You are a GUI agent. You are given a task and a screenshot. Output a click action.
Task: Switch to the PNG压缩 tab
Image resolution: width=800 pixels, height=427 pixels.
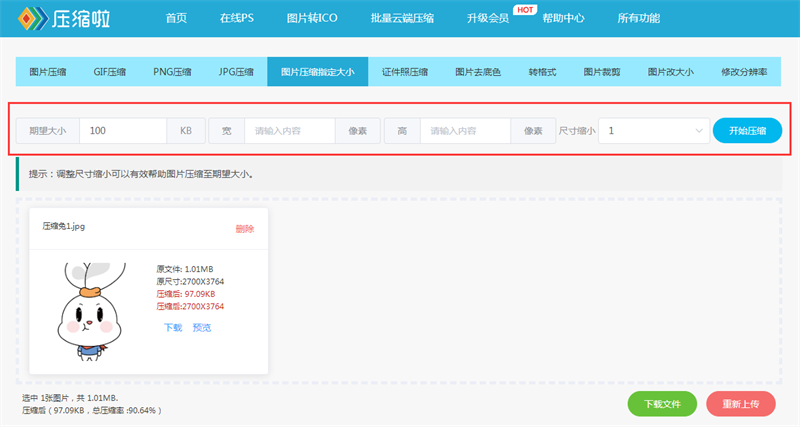[x=172, y=72]
